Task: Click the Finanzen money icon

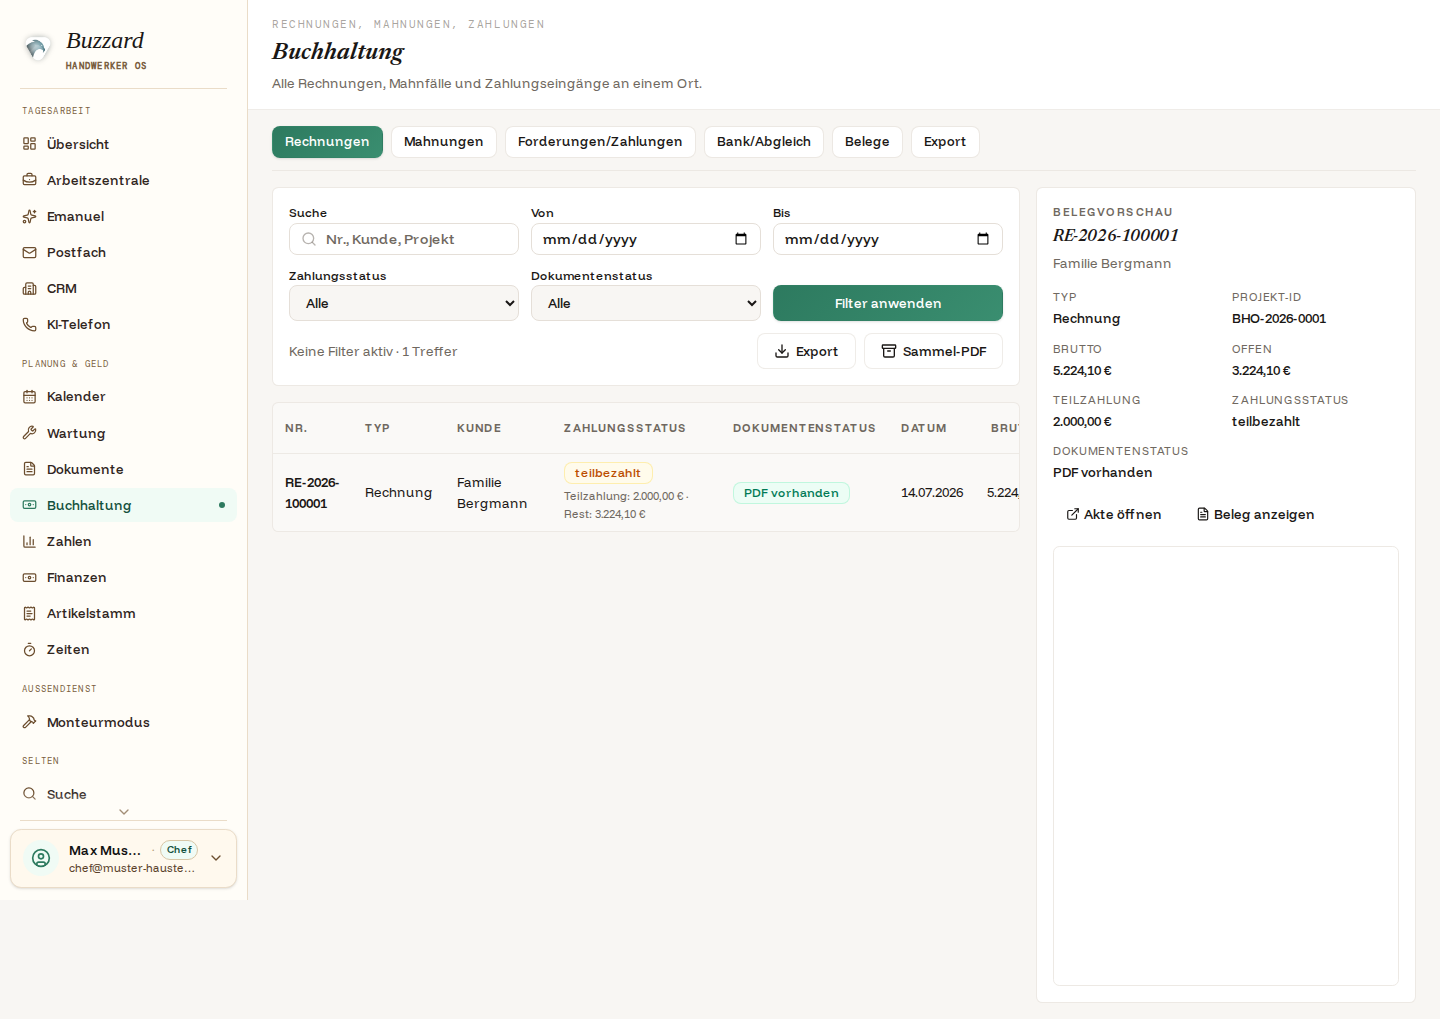Action: tap(30, 577)
